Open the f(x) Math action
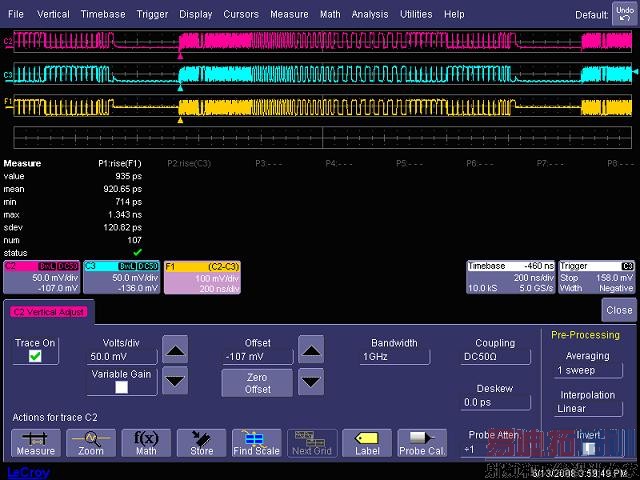640x480 pixels. (146, 443)
